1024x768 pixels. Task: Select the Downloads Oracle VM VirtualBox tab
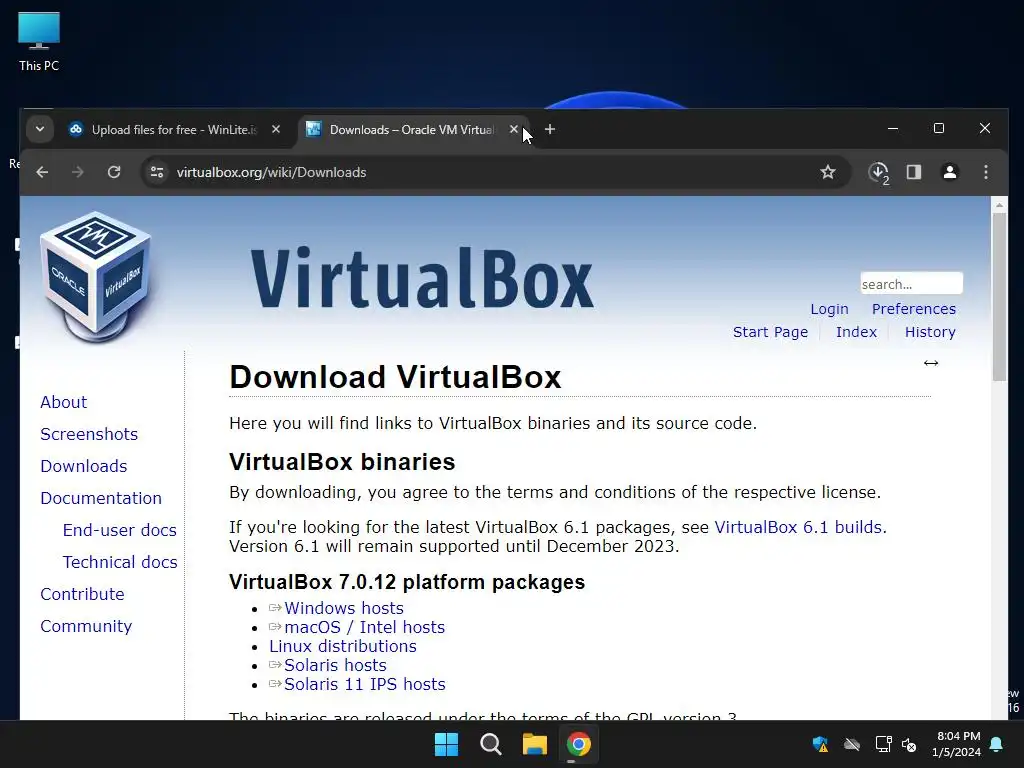click(413, 129)
